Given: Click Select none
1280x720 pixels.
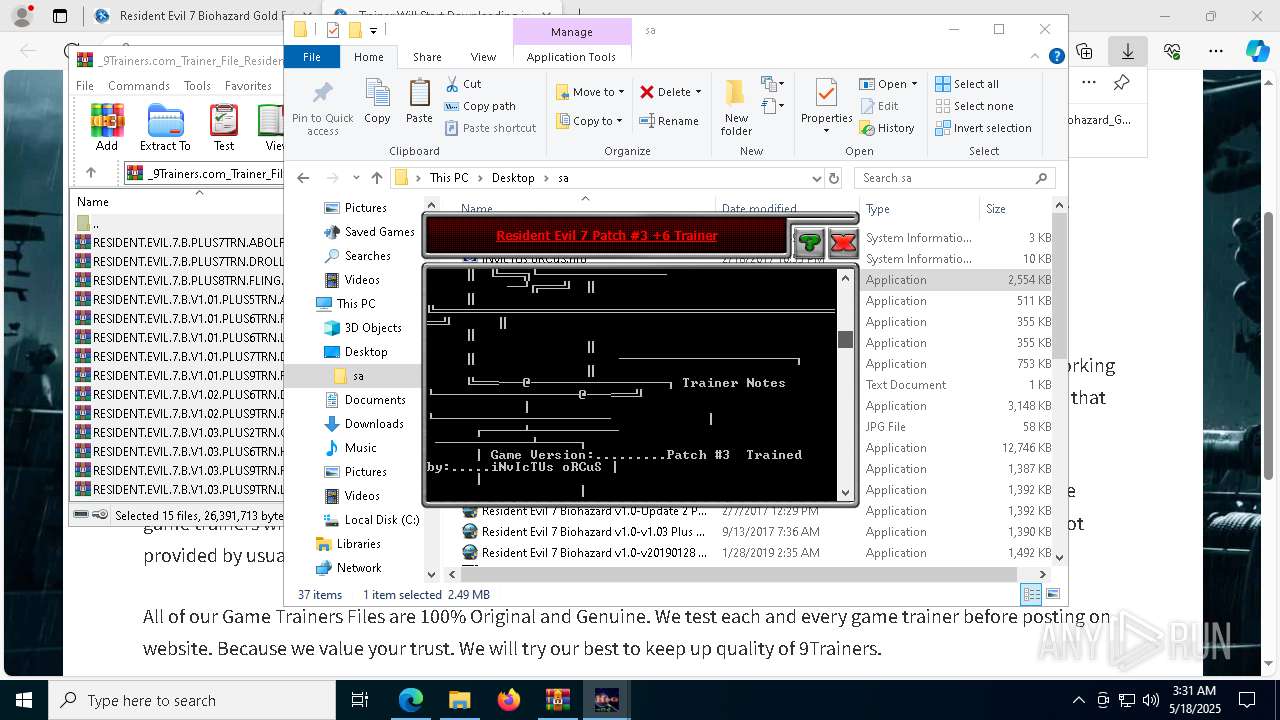Looking at the screenshot, I should [x=974, y=106].
